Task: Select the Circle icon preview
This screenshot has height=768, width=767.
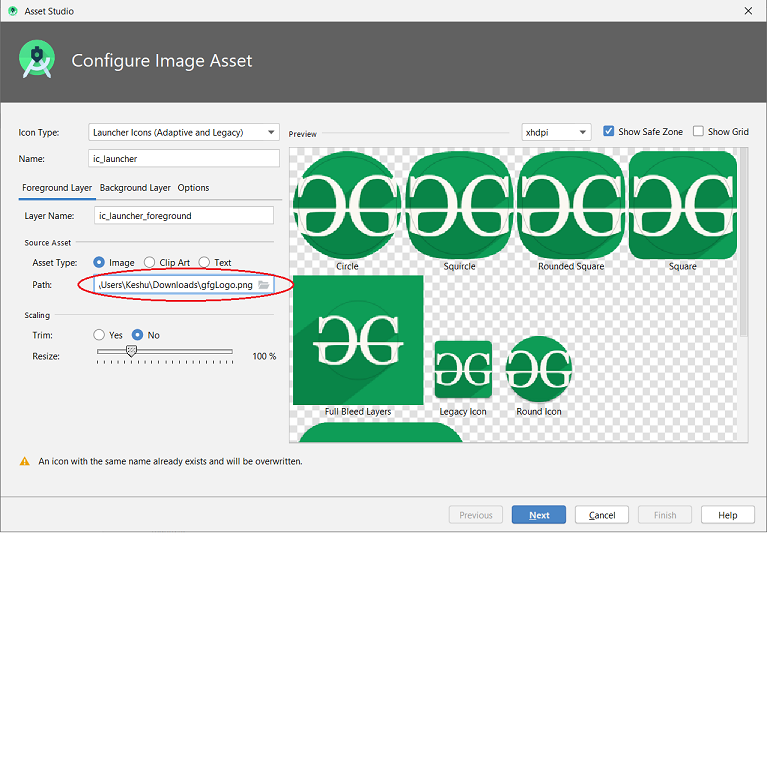Action: pyautogui.click(x=347, y=205)
